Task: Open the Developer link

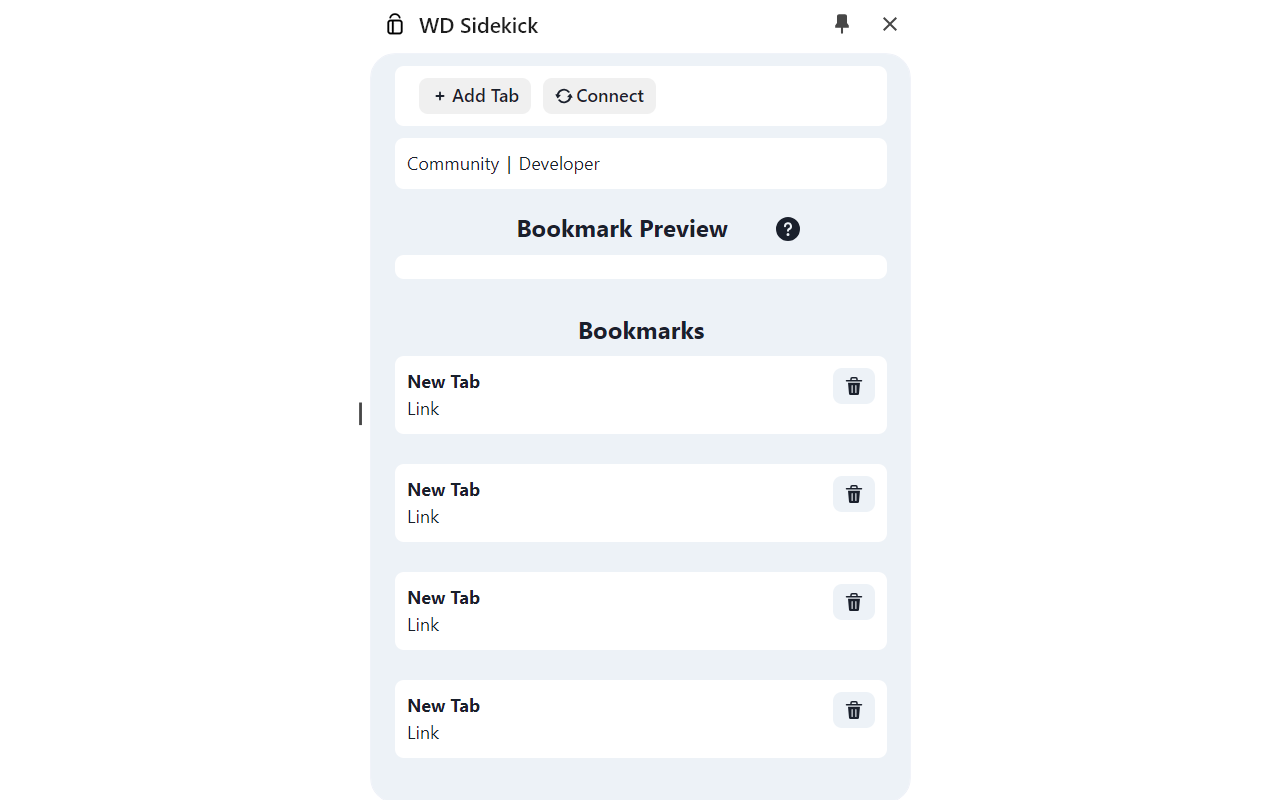Action: coord(559,164)
